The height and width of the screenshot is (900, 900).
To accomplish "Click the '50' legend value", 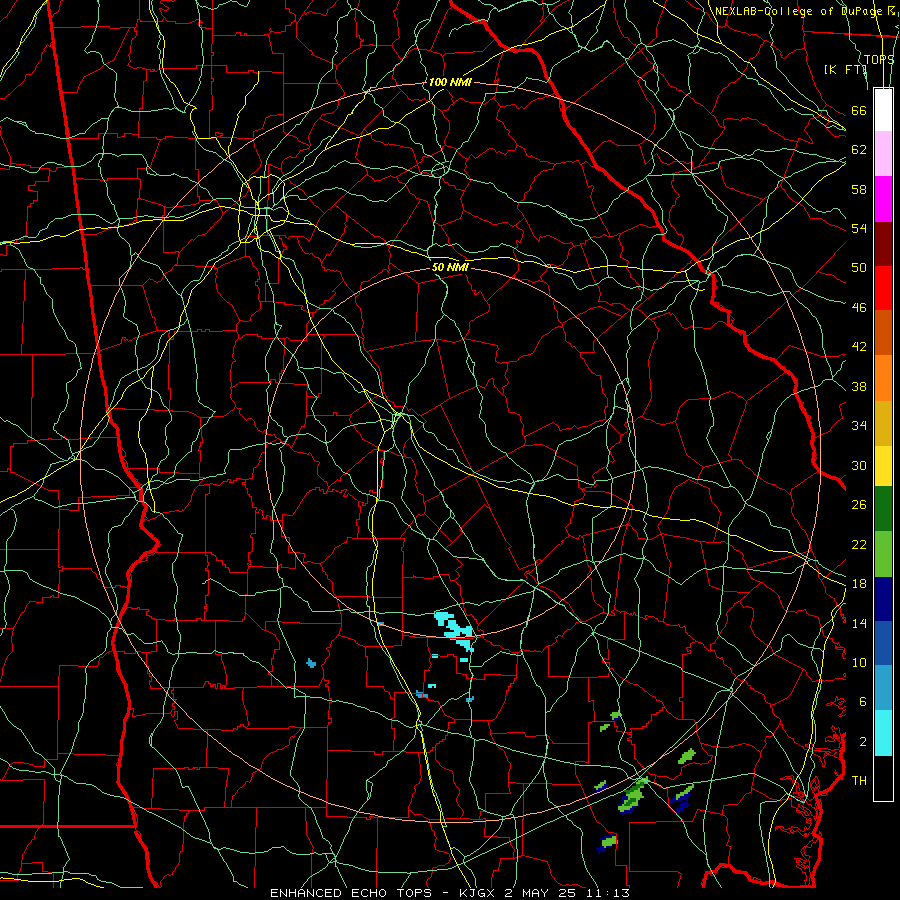I will (859, 267).
